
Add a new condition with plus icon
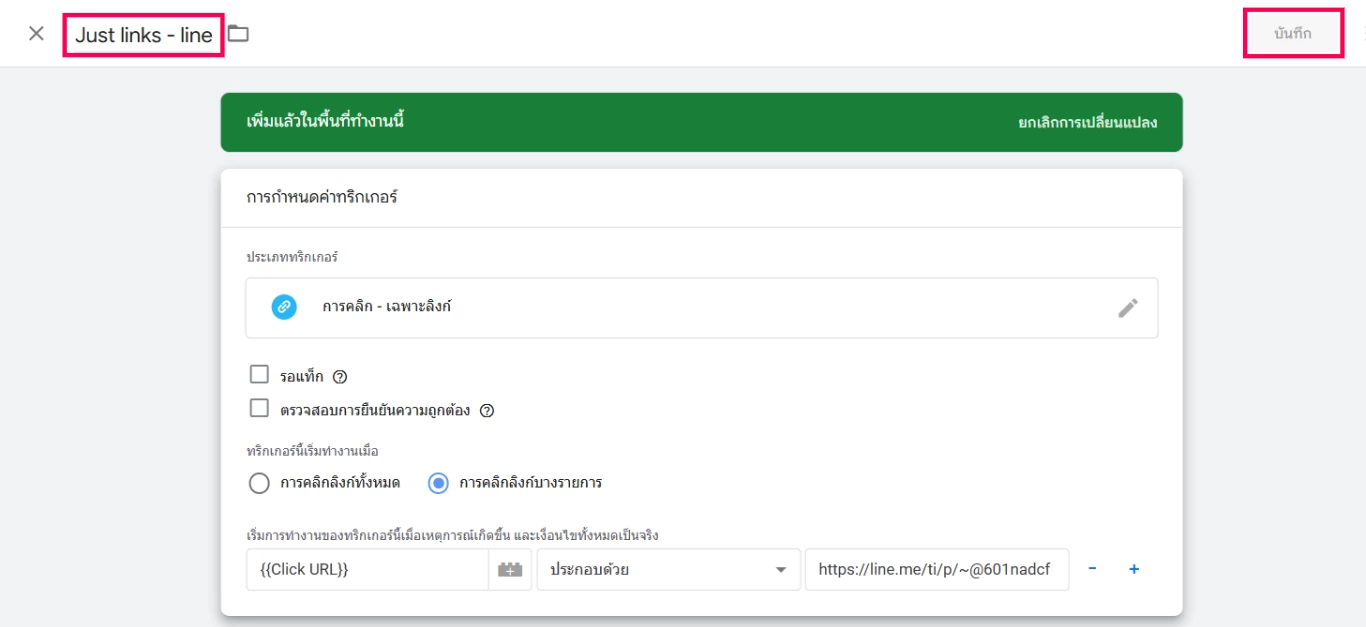1134,569
